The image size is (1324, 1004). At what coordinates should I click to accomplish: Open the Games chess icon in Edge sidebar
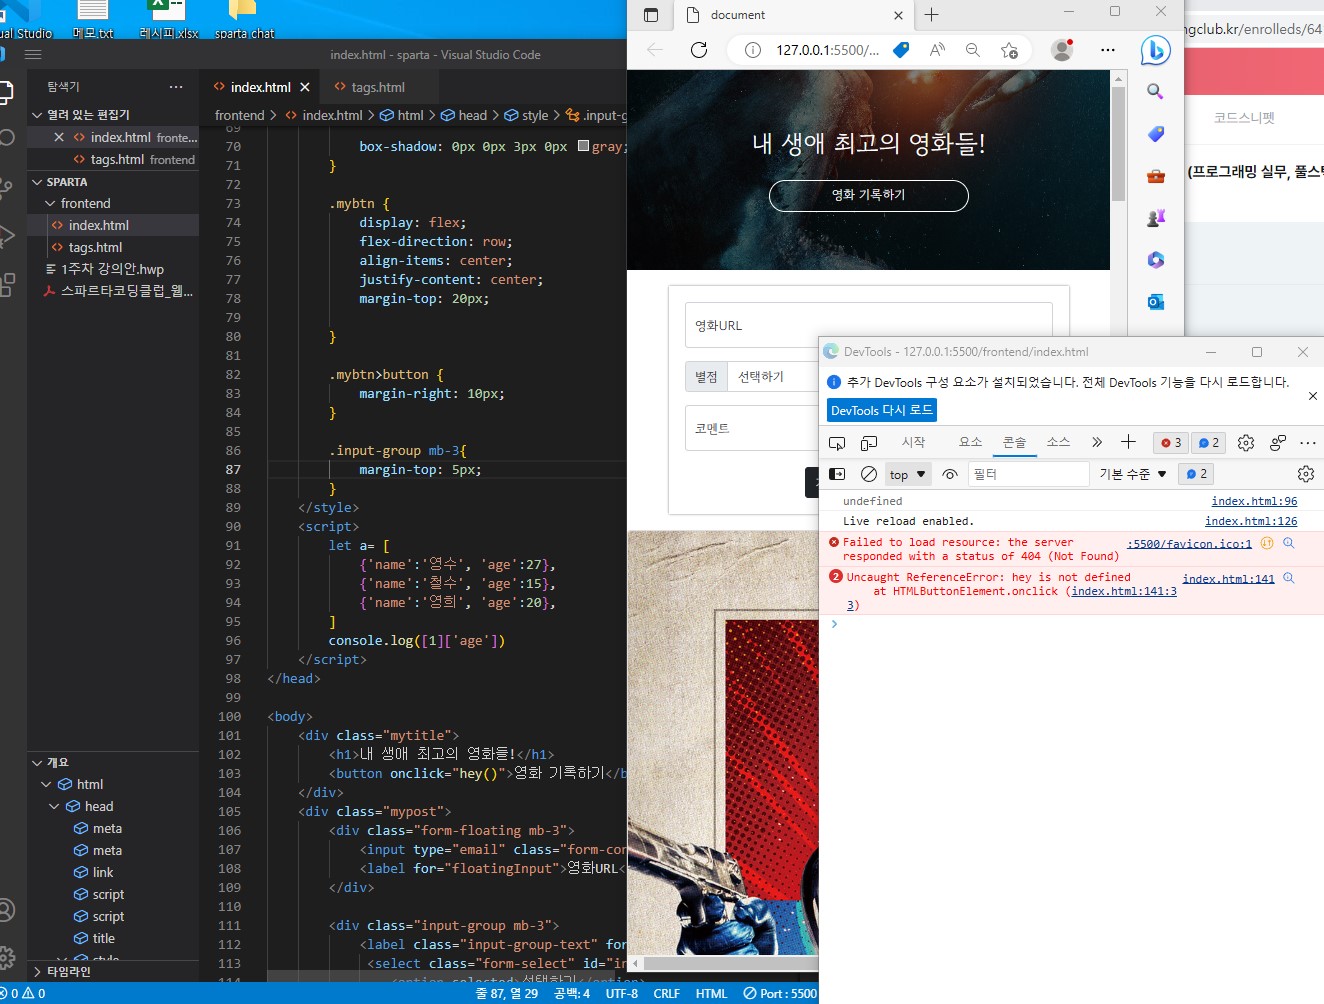tap(1156, 218)
